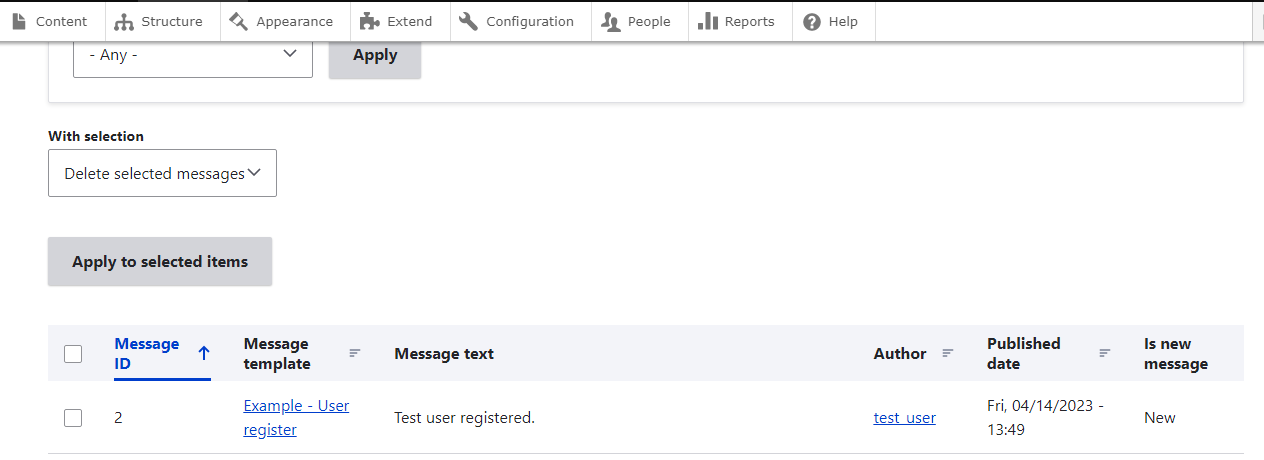
Task: Open the "- Any -" filter dropdown
Action: 193,55
